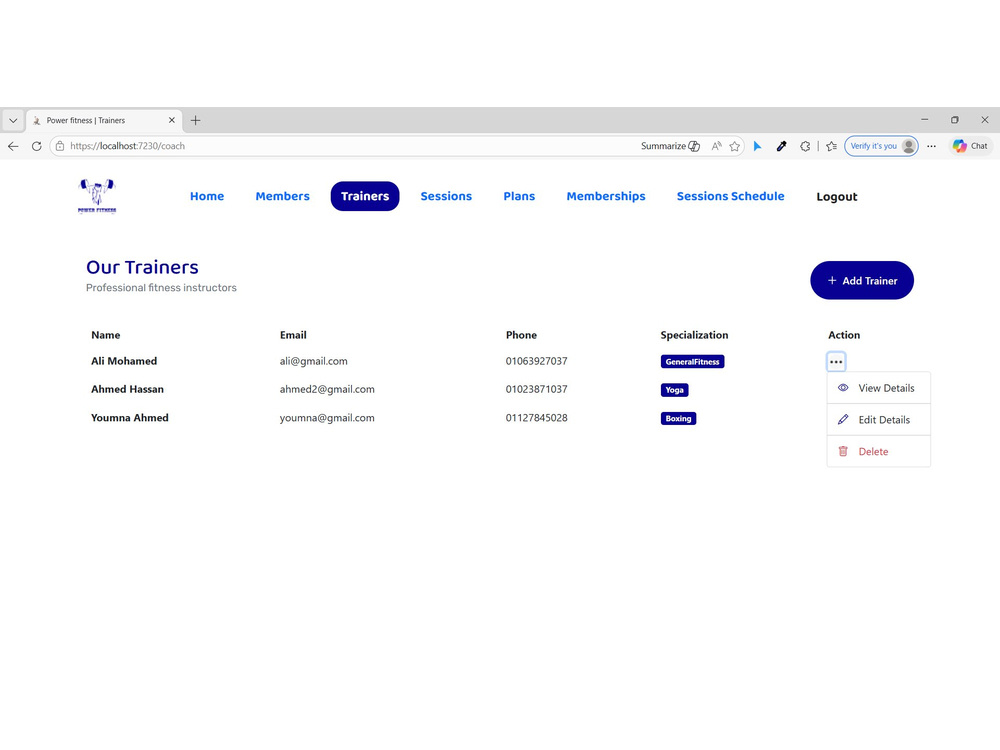Go back with browser back arrow

pyautogui.click(x=13, y=146)
